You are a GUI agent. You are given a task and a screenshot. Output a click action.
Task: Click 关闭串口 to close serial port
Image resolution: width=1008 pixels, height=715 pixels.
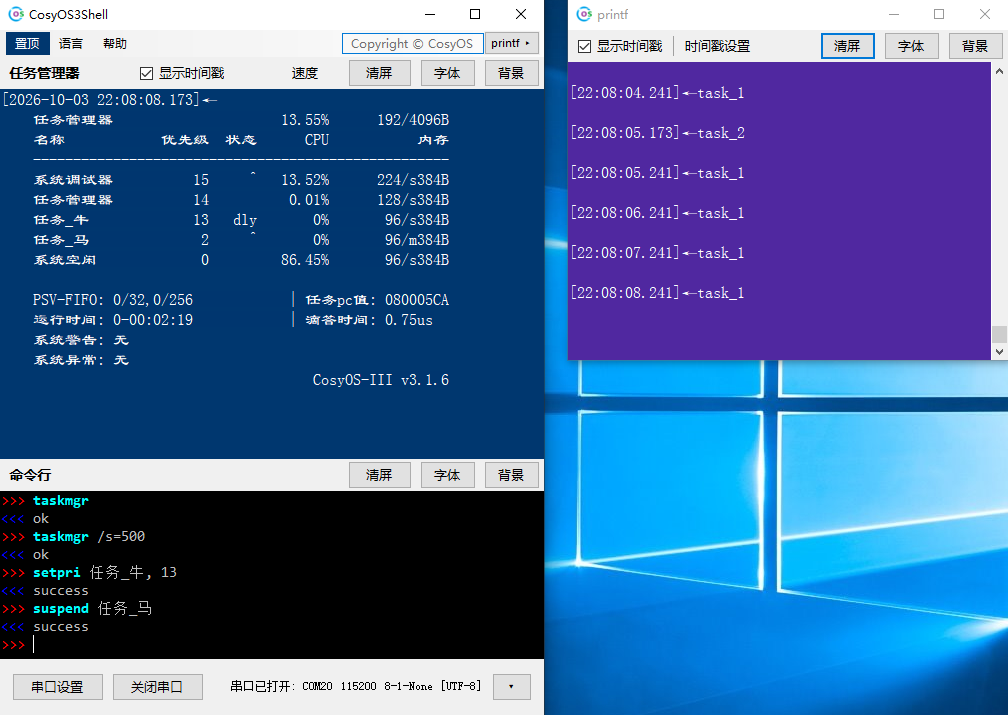point(158,687)
